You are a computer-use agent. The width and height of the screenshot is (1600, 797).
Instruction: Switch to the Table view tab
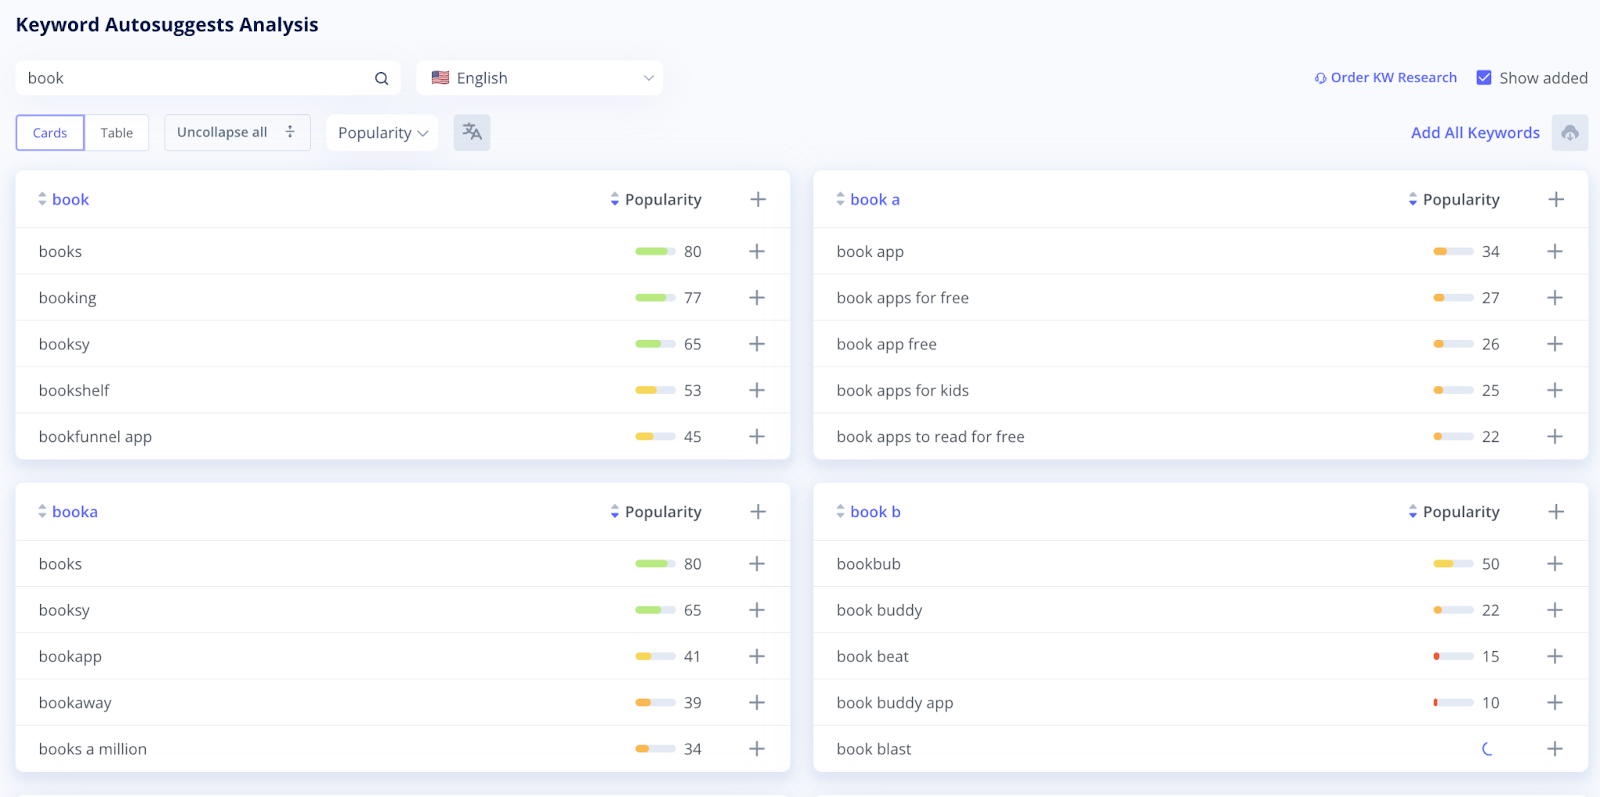point(117,133)
